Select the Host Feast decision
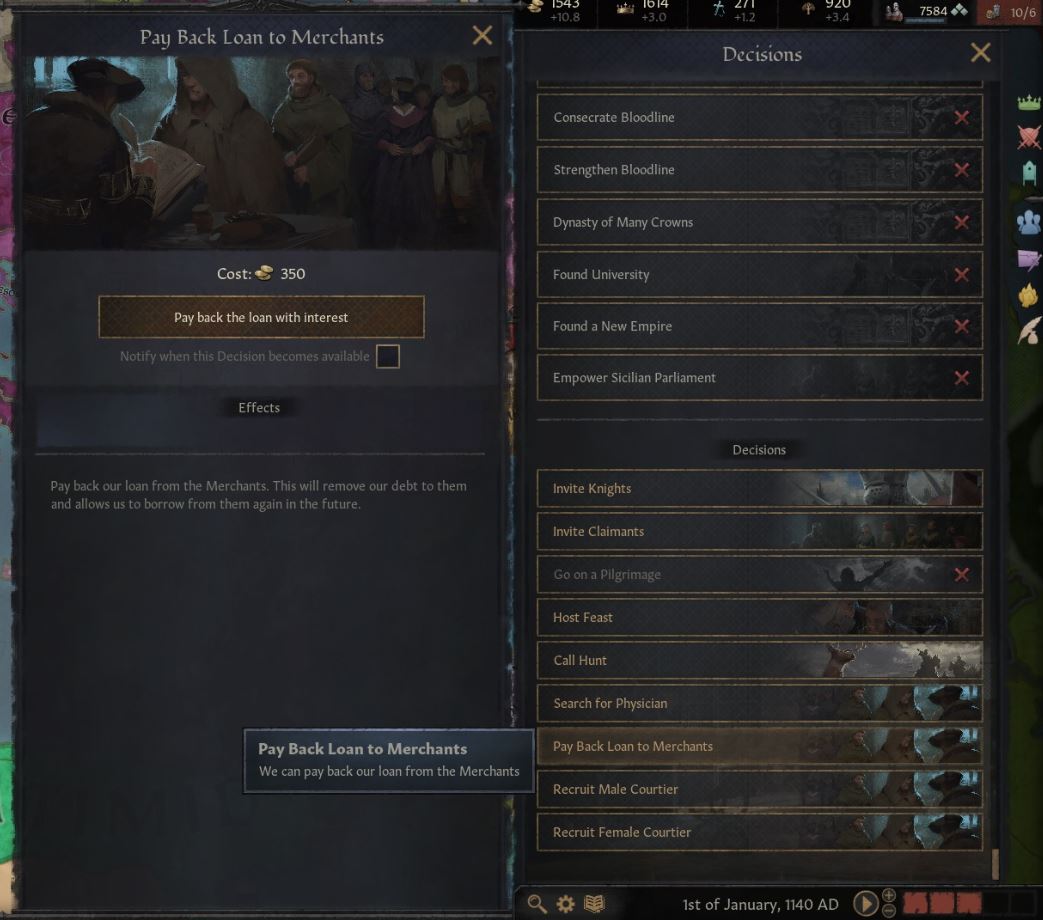The width and height of the screenshot is (1043, 920). (759, 617)
